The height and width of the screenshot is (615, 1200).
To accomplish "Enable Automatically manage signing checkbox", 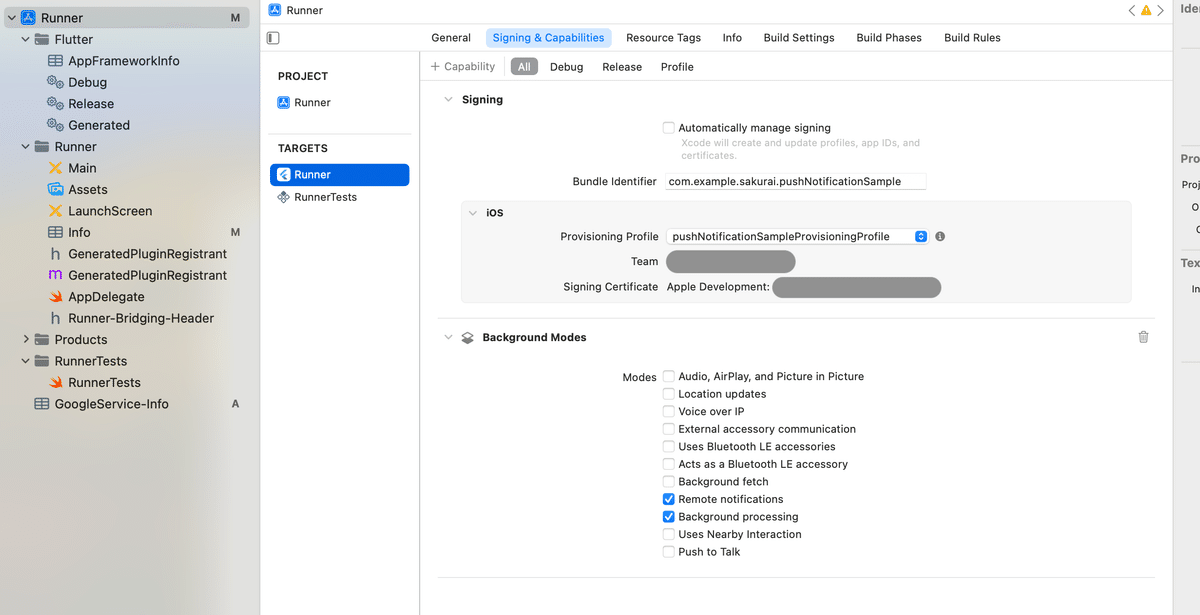I will click(668, 128).
